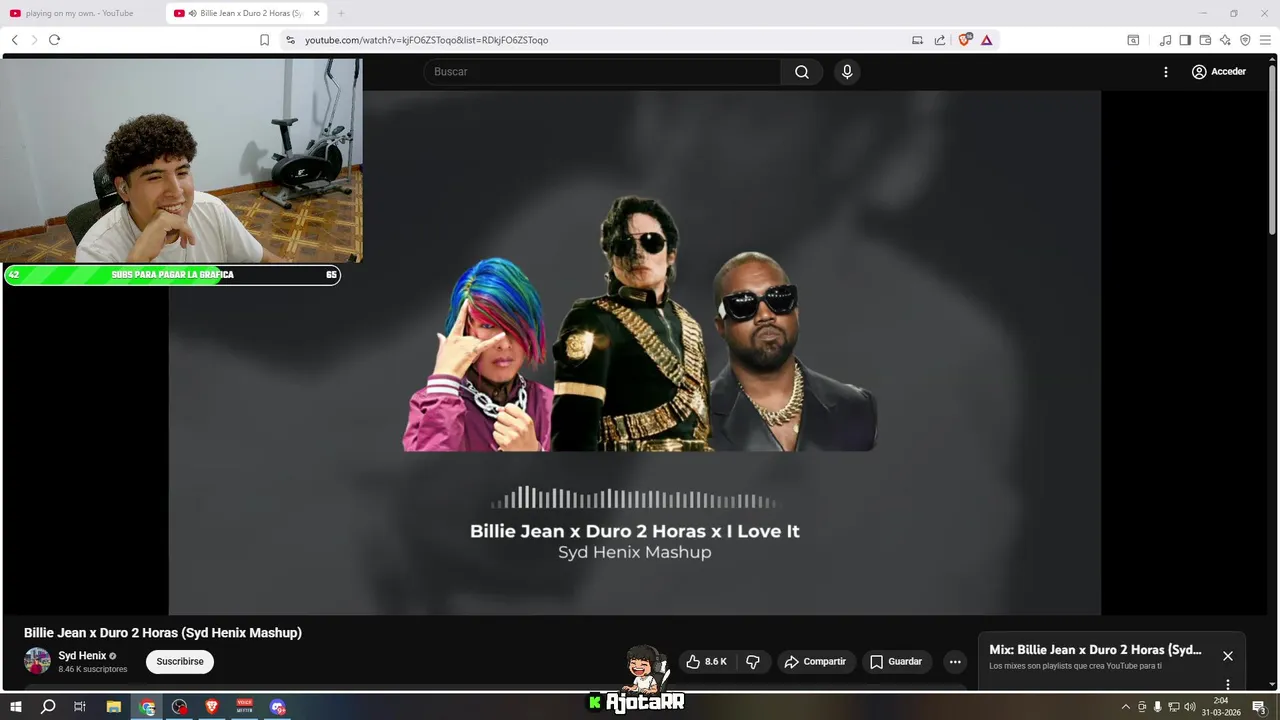
Task: Open OBS Studio taskbar icon
Action: click(x=179, y=707)
